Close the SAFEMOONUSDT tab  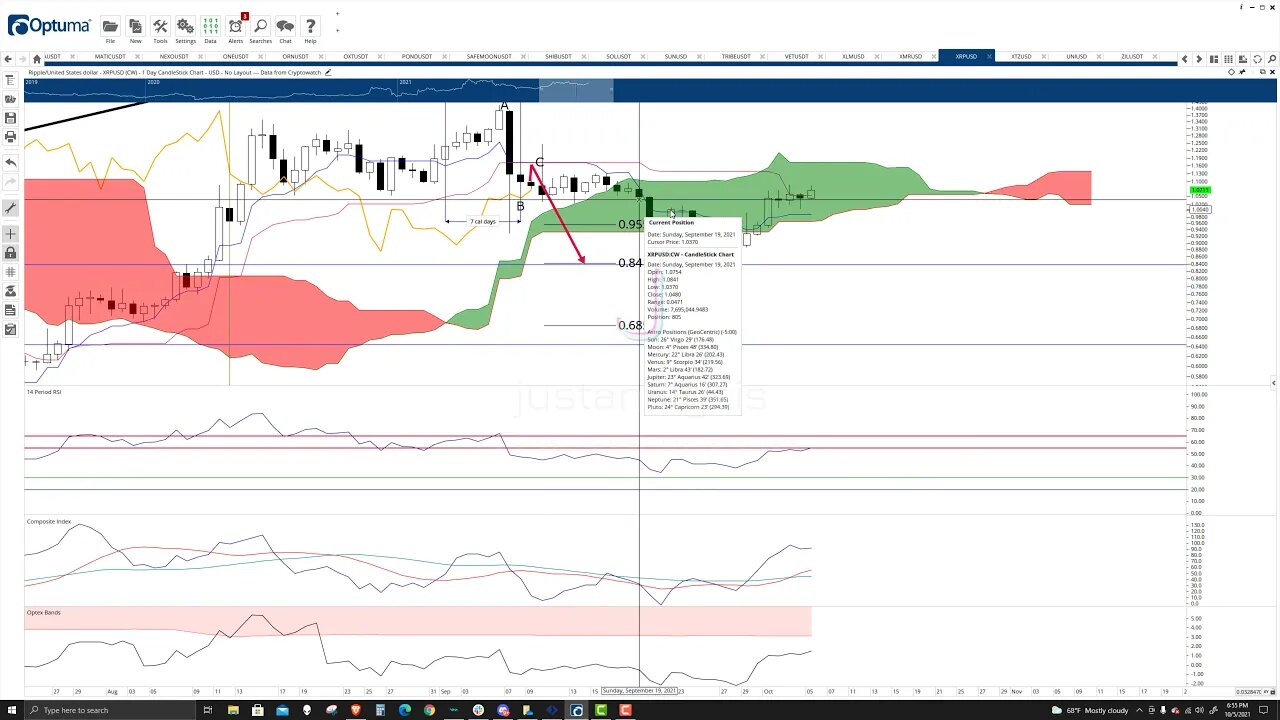pos(522,57)
